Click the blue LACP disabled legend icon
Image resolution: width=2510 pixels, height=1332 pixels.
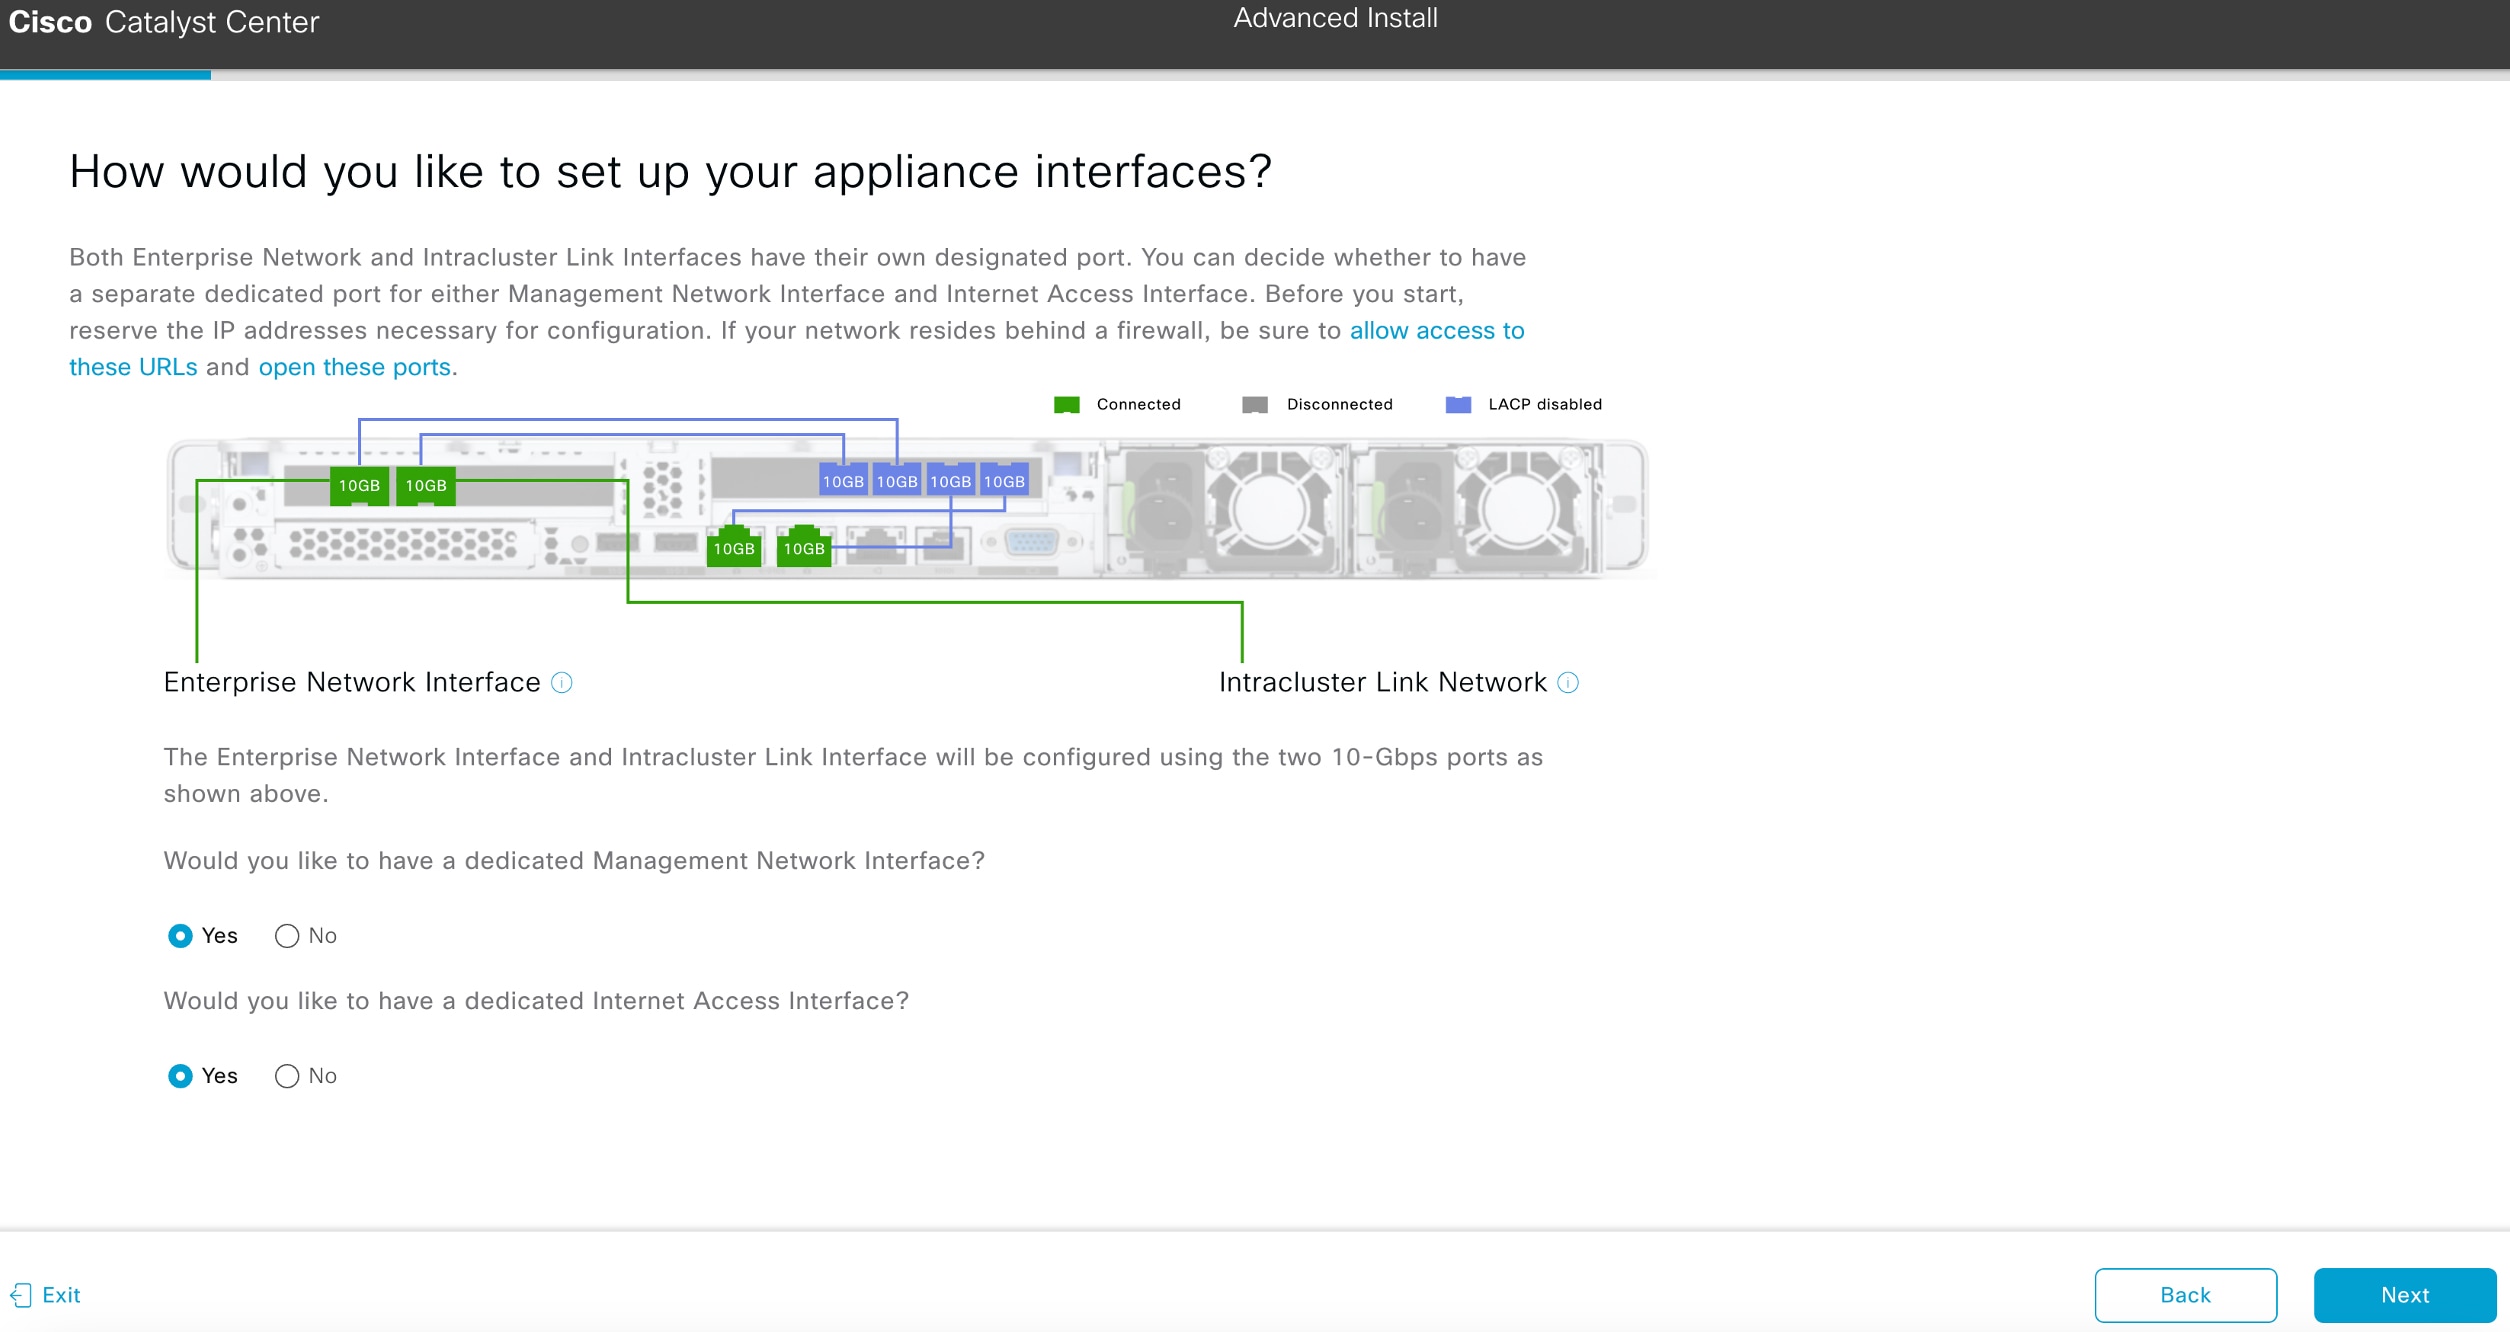click(x=1458, y=404)
